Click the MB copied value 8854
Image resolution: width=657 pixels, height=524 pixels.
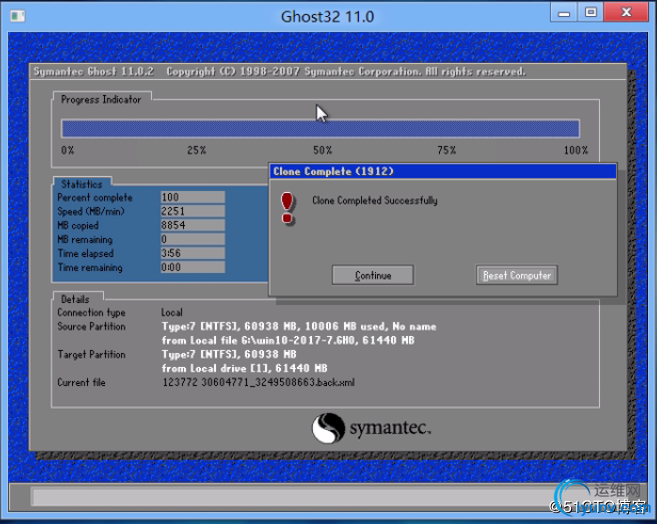(193, 225)
